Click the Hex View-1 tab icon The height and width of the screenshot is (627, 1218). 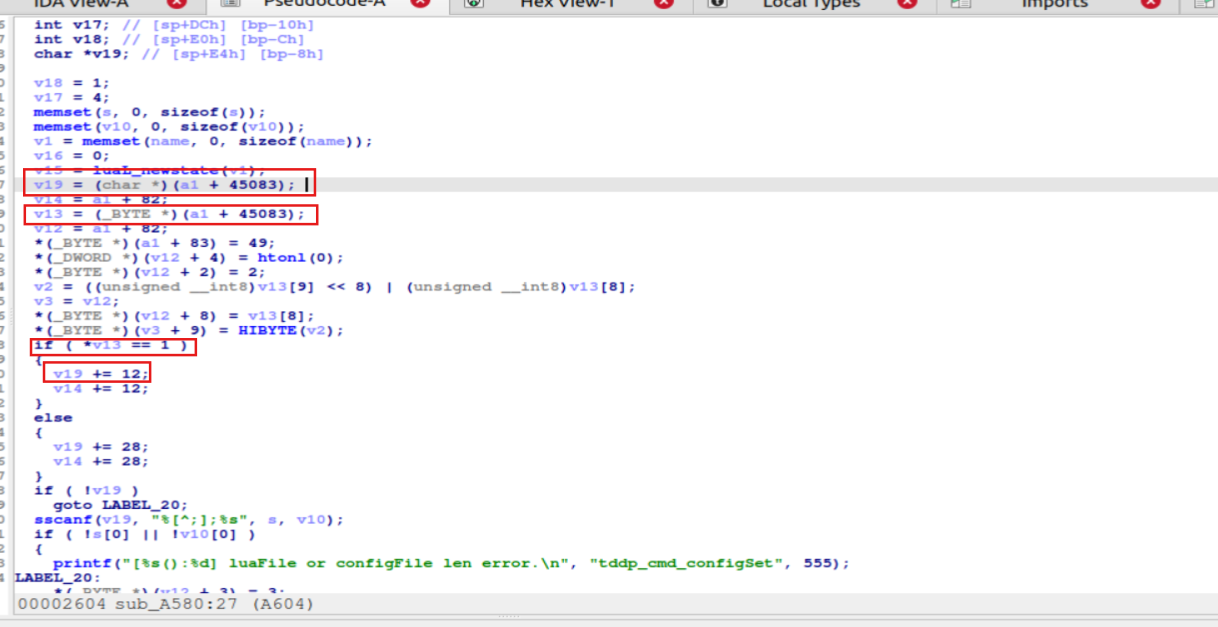pos(473,4)
